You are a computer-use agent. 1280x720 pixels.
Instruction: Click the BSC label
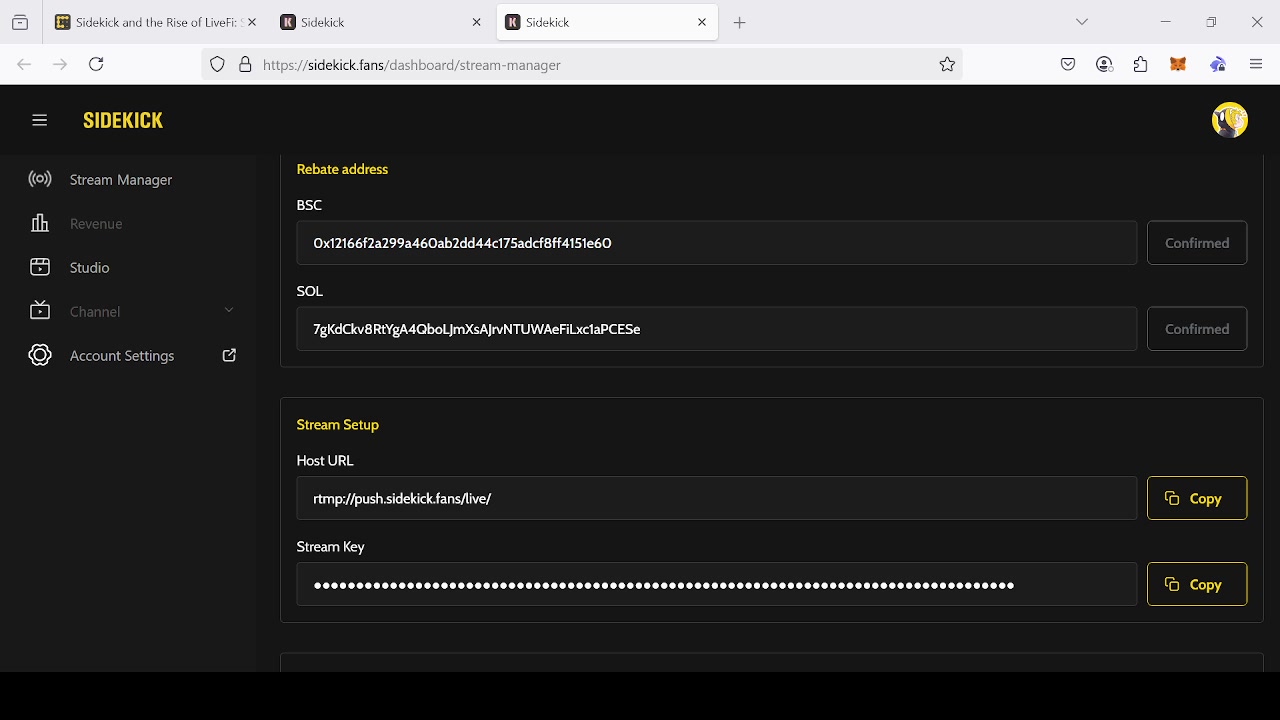tap(309, 205)
